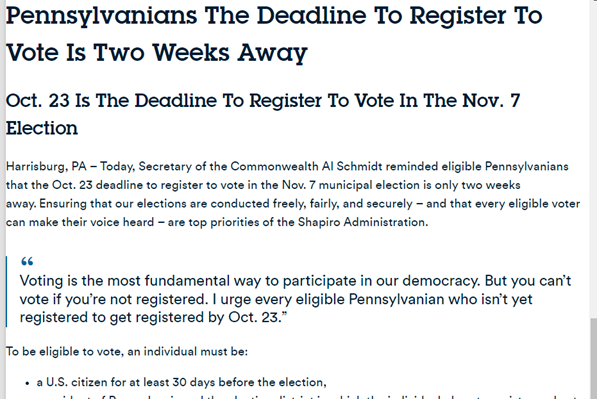Click the 'Pennsylvanians The Deadline To Register' headline line
Screen dimensions: 597x399
pos(274,16)
